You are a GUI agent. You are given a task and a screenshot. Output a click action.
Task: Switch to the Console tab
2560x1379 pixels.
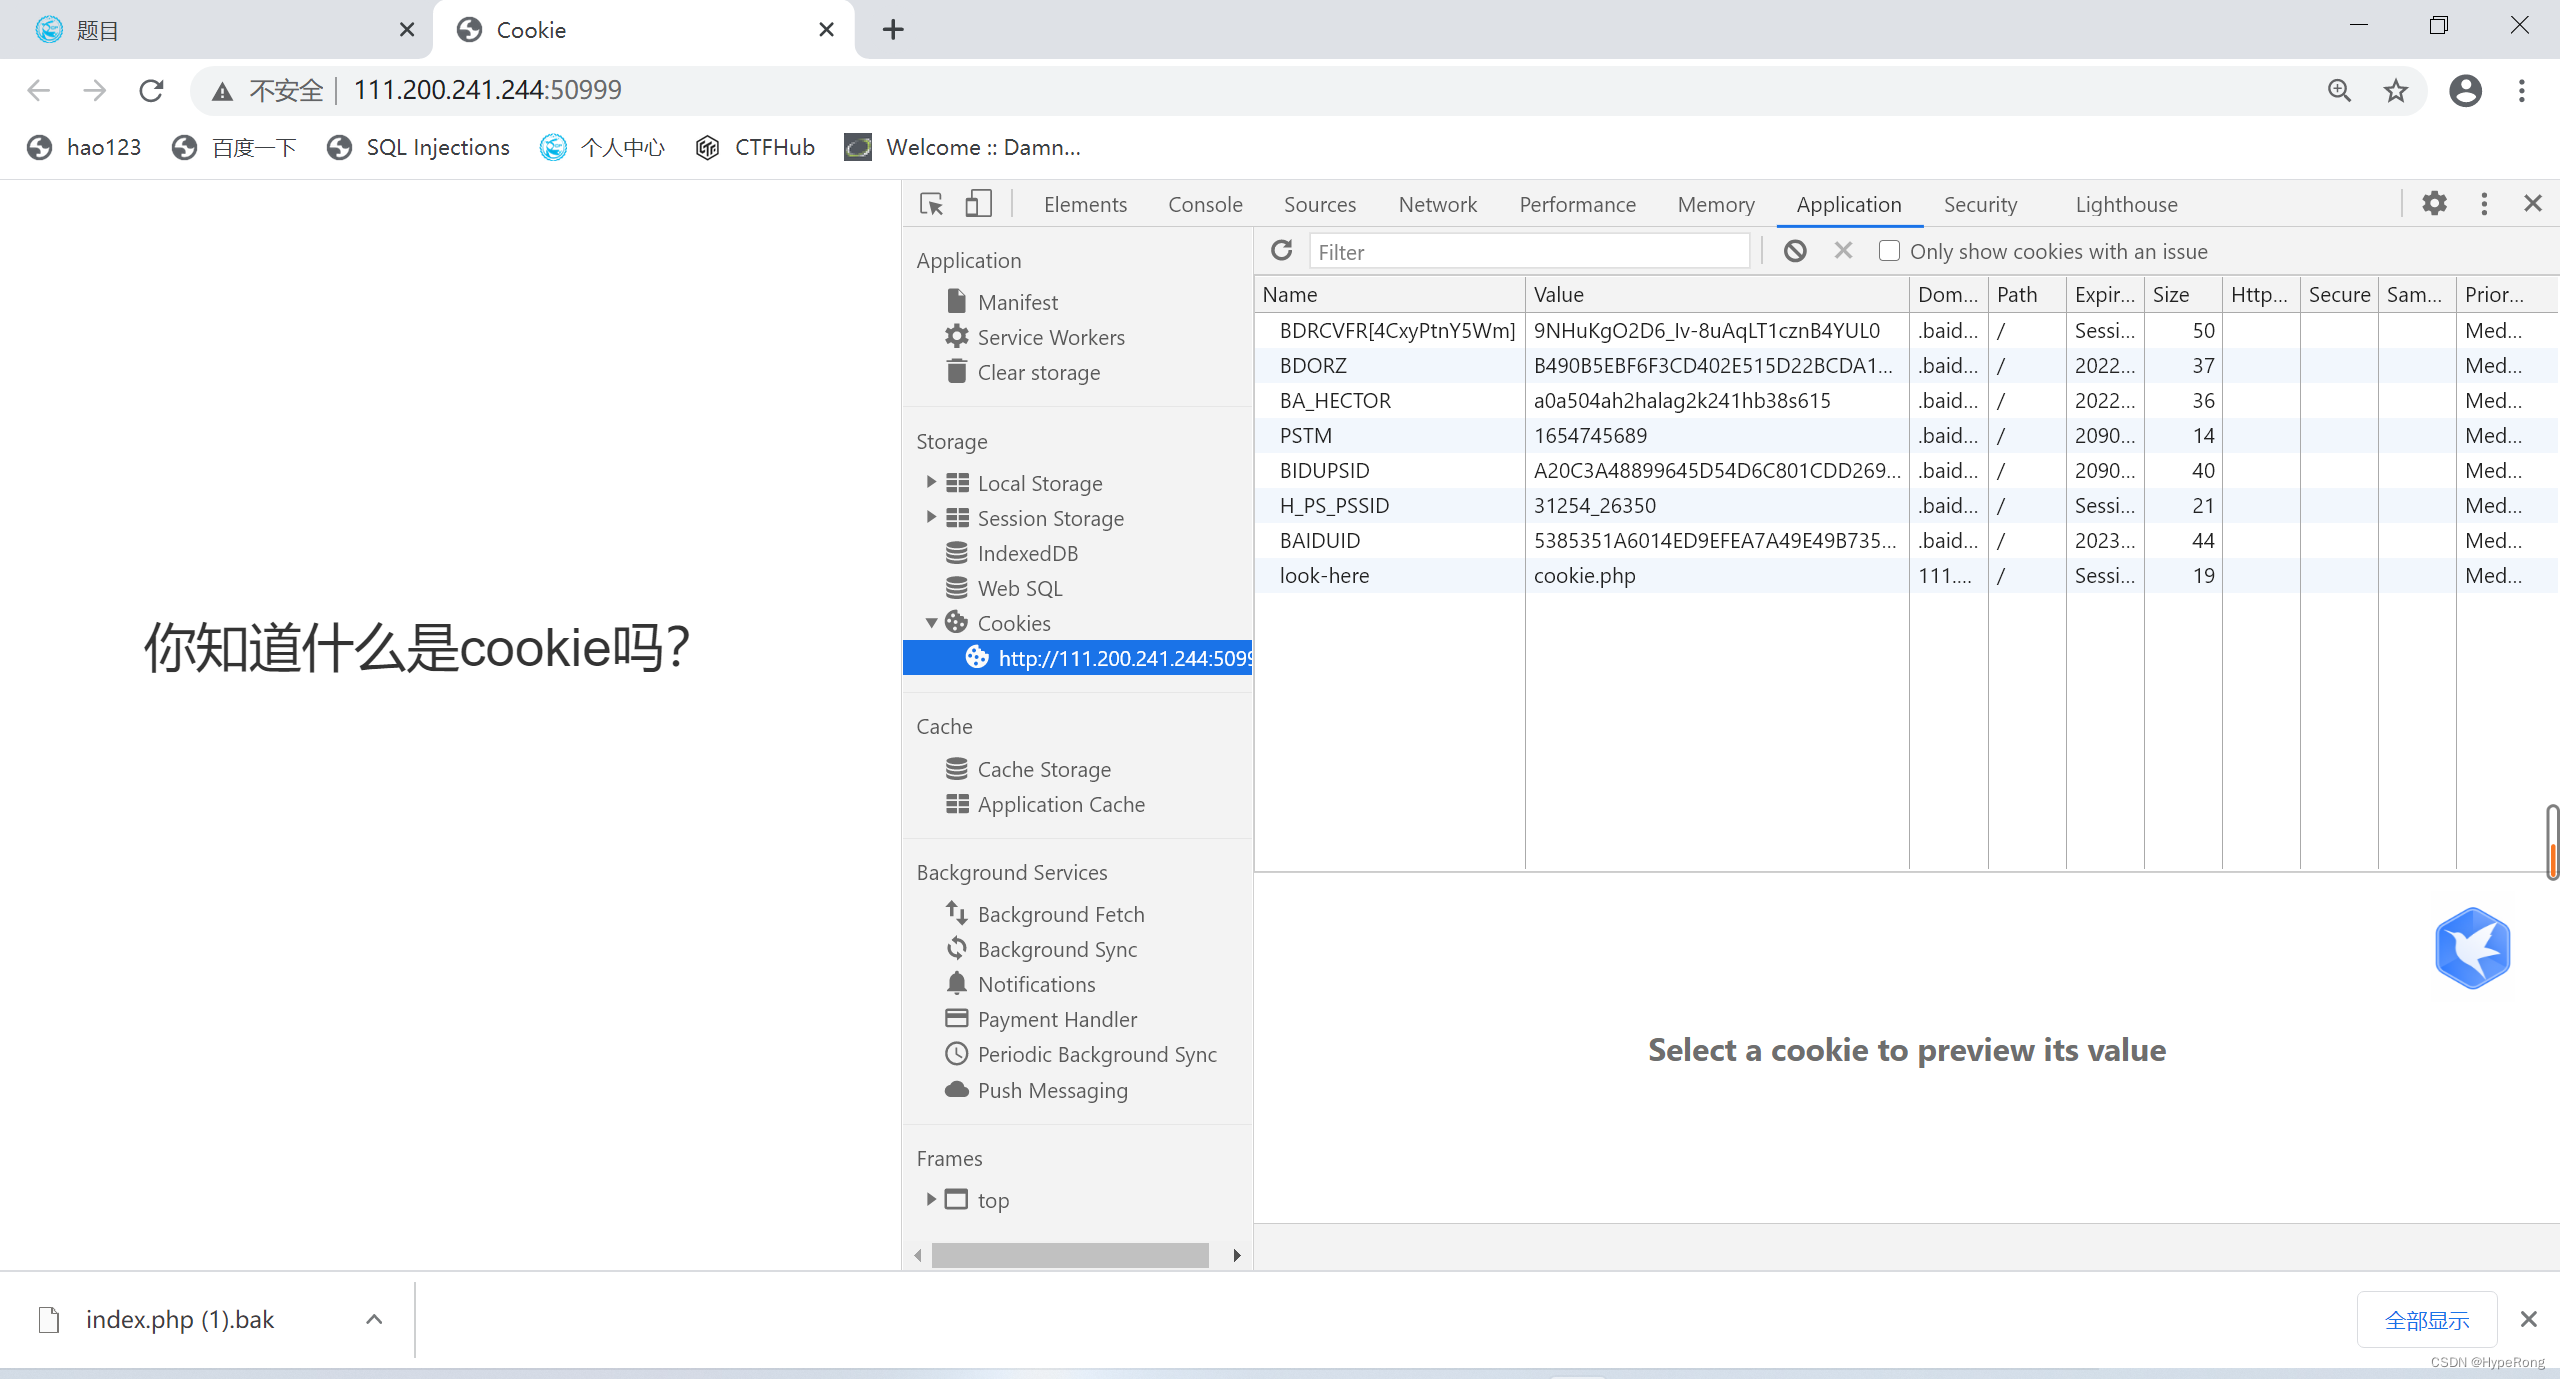(x=1205, y=204)
